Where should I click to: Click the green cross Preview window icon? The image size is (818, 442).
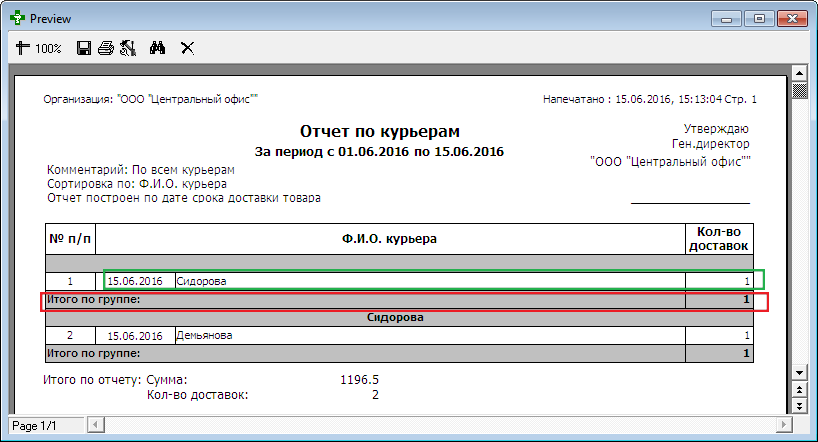17,18
